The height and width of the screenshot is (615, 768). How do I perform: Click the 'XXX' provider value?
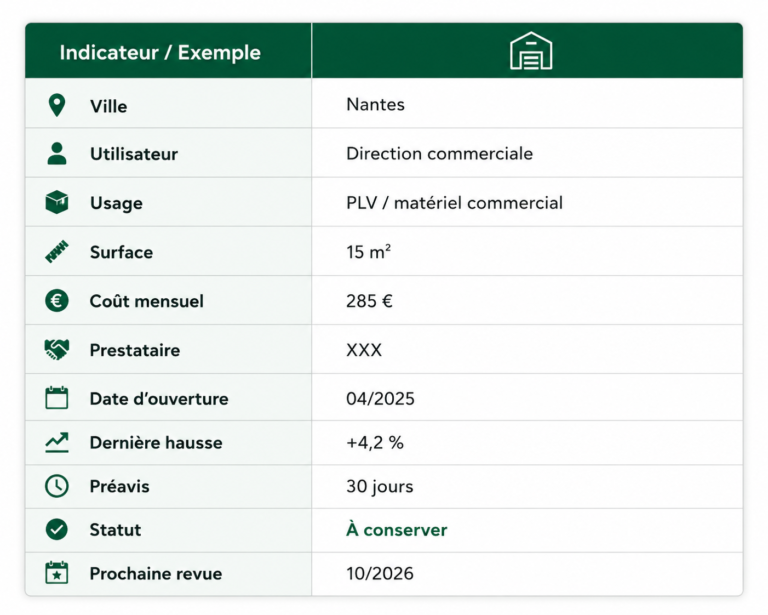364,350
